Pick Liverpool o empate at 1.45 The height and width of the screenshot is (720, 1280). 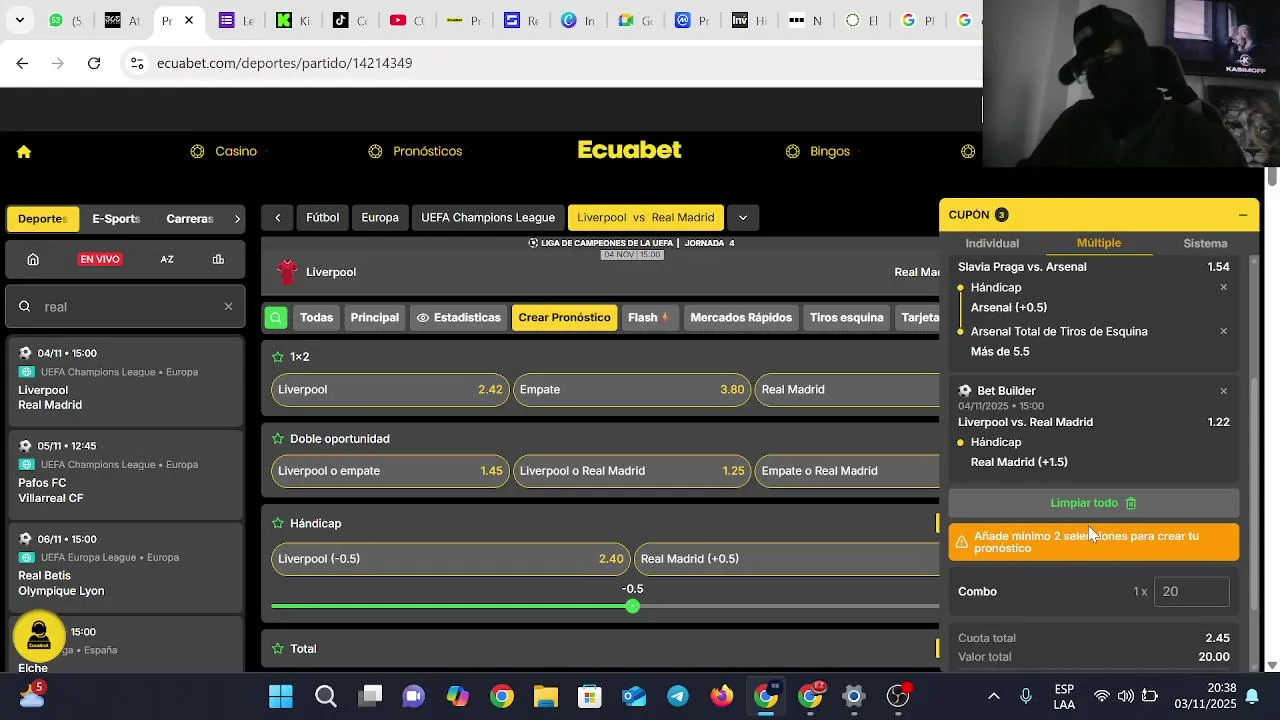(390, 471)
